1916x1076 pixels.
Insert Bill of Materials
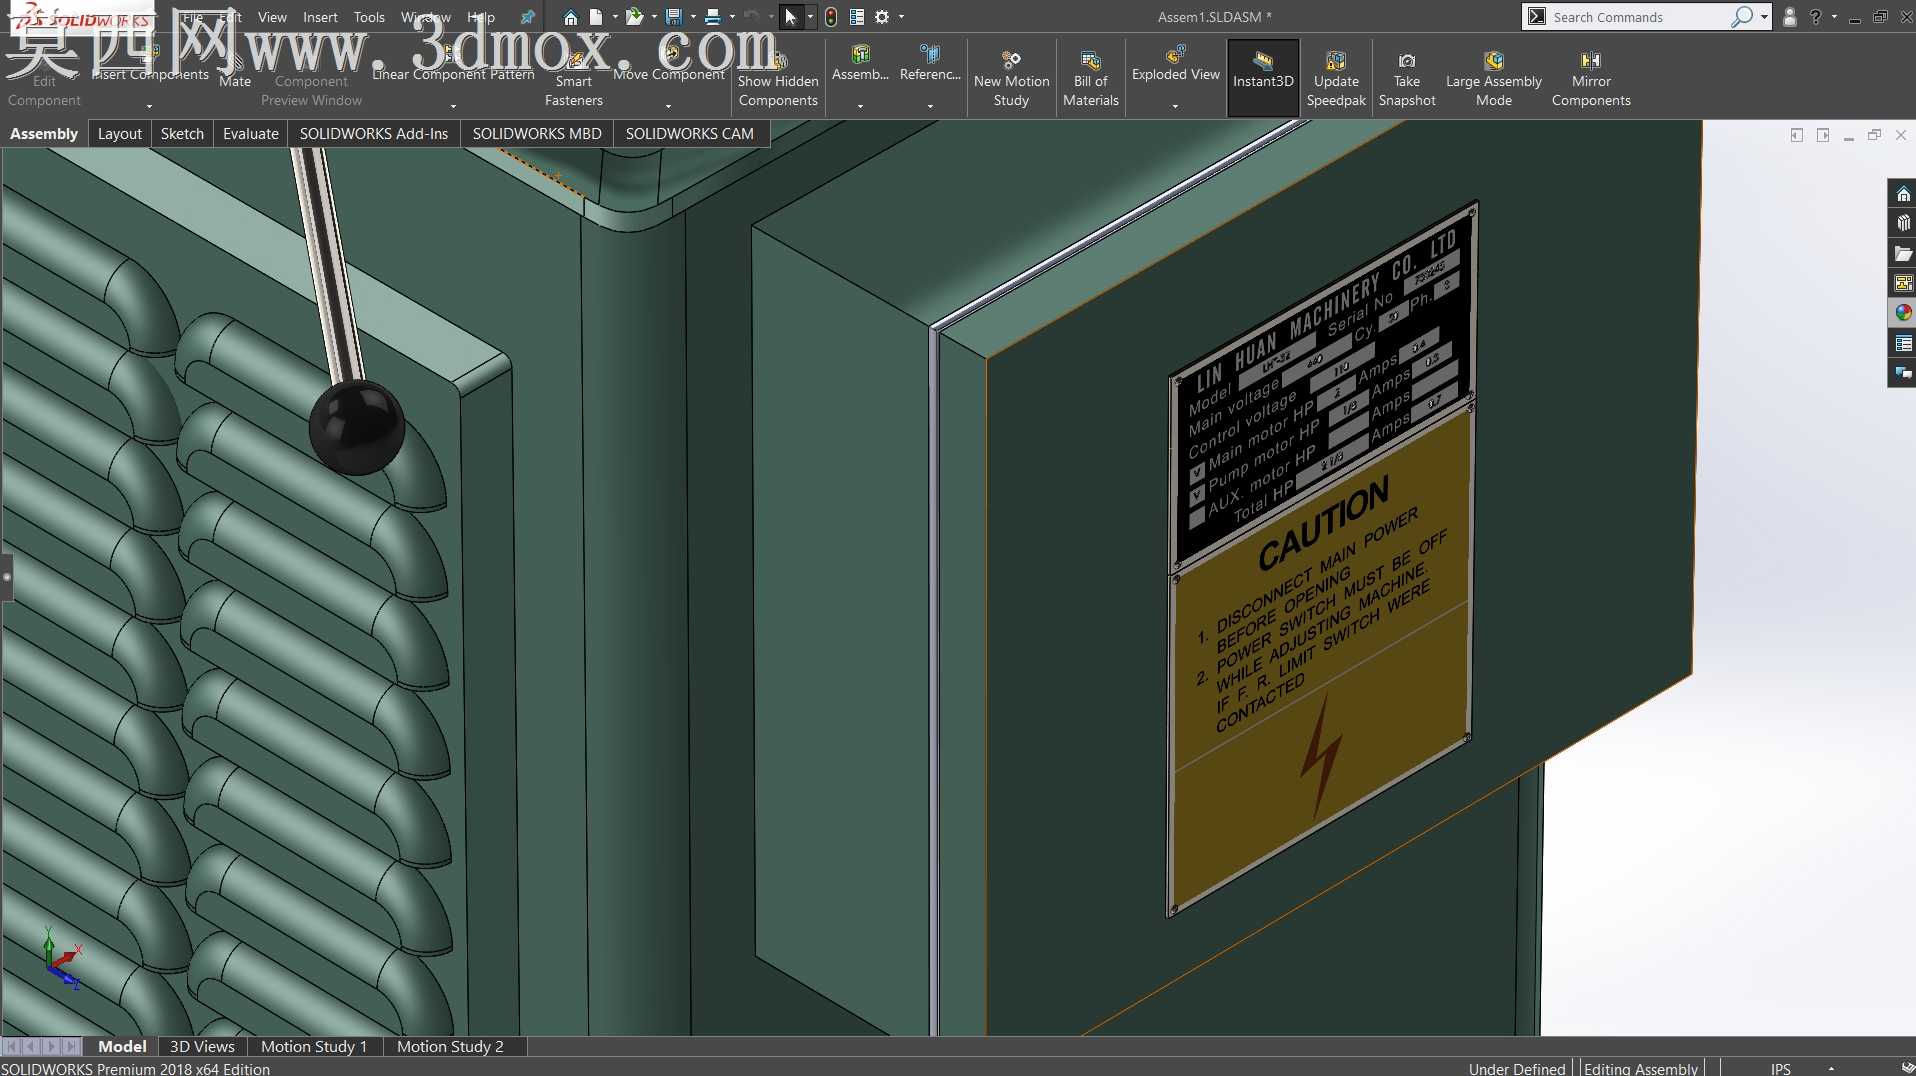coord(1091,78)
